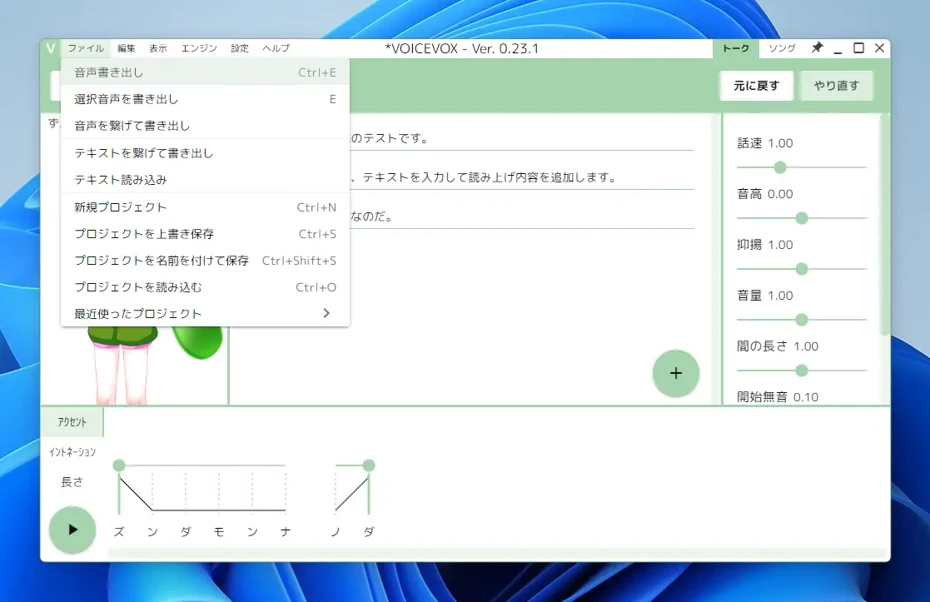This screenshot has height=602, width=930.
Task: Open the エンジン menu
Action: pyautogui.click(x=199, y=48)
